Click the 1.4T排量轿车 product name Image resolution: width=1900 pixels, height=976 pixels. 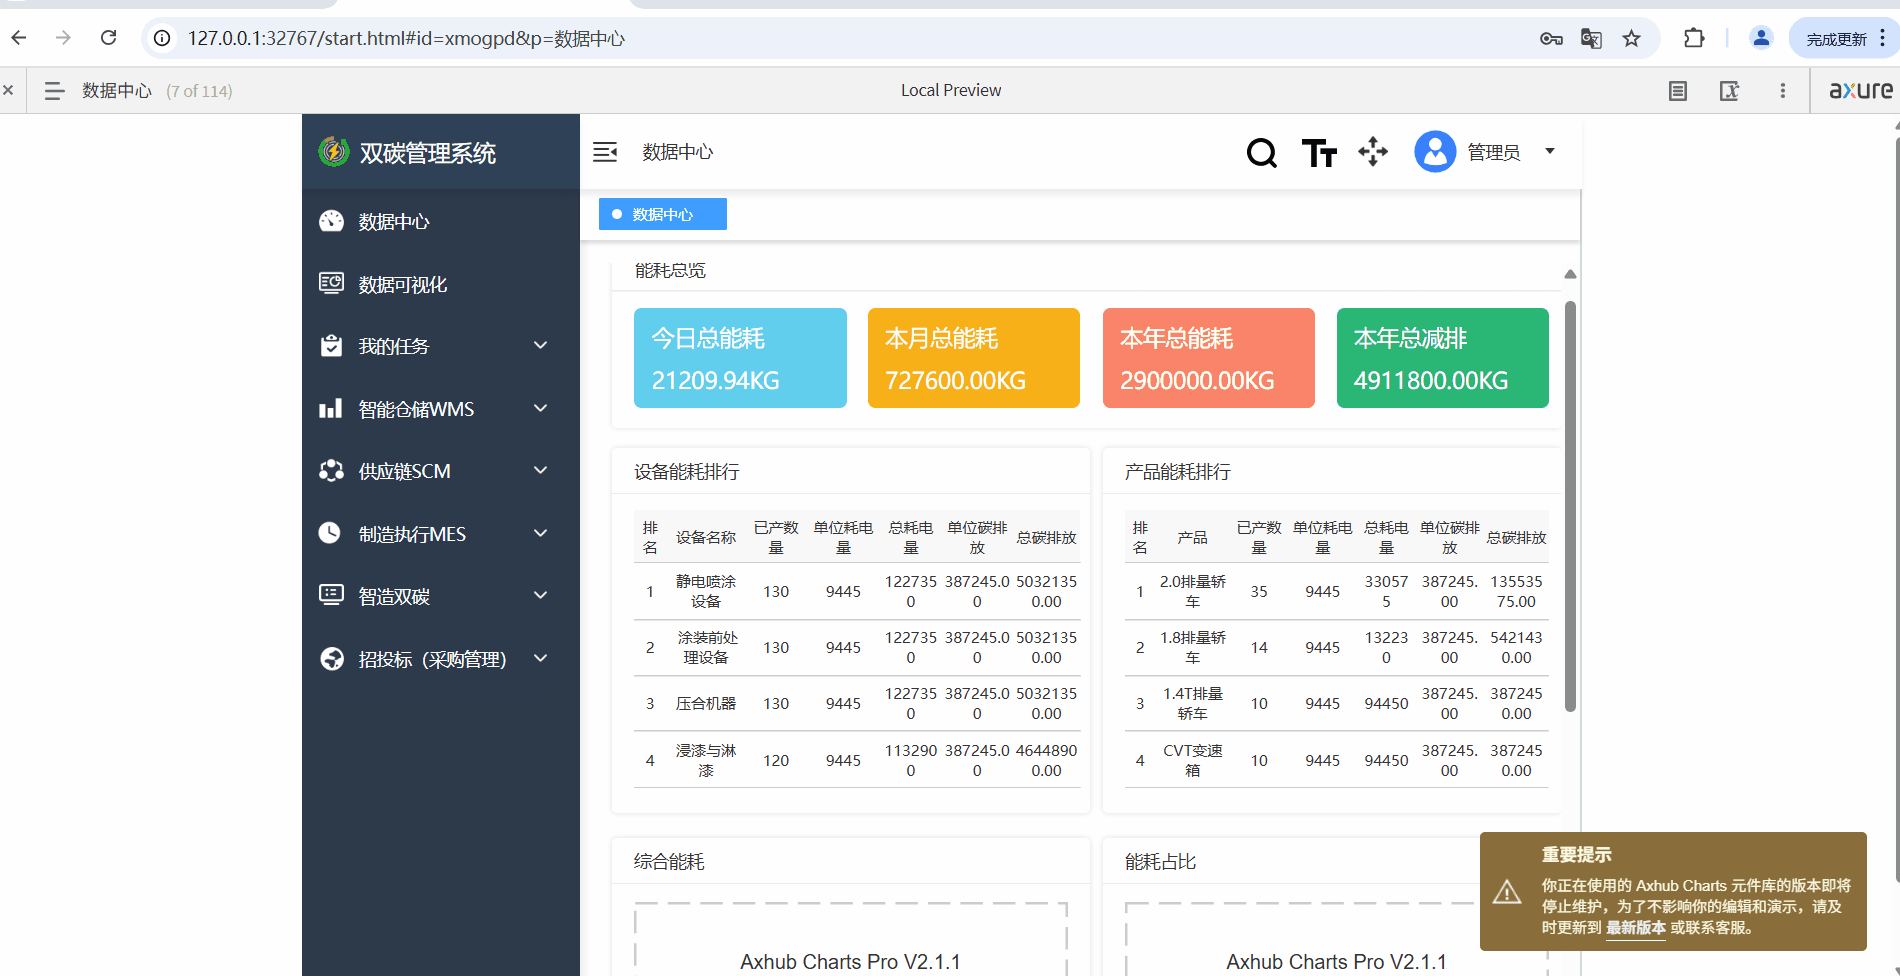1193,703
